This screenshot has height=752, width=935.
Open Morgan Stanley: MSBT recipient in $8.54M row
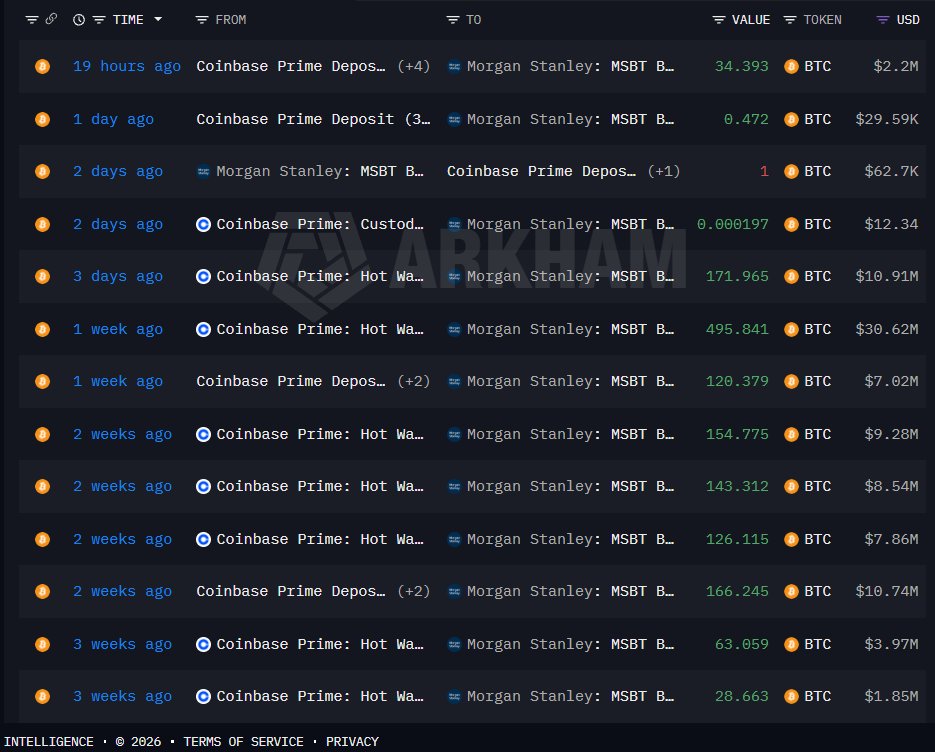coord(570,487)
